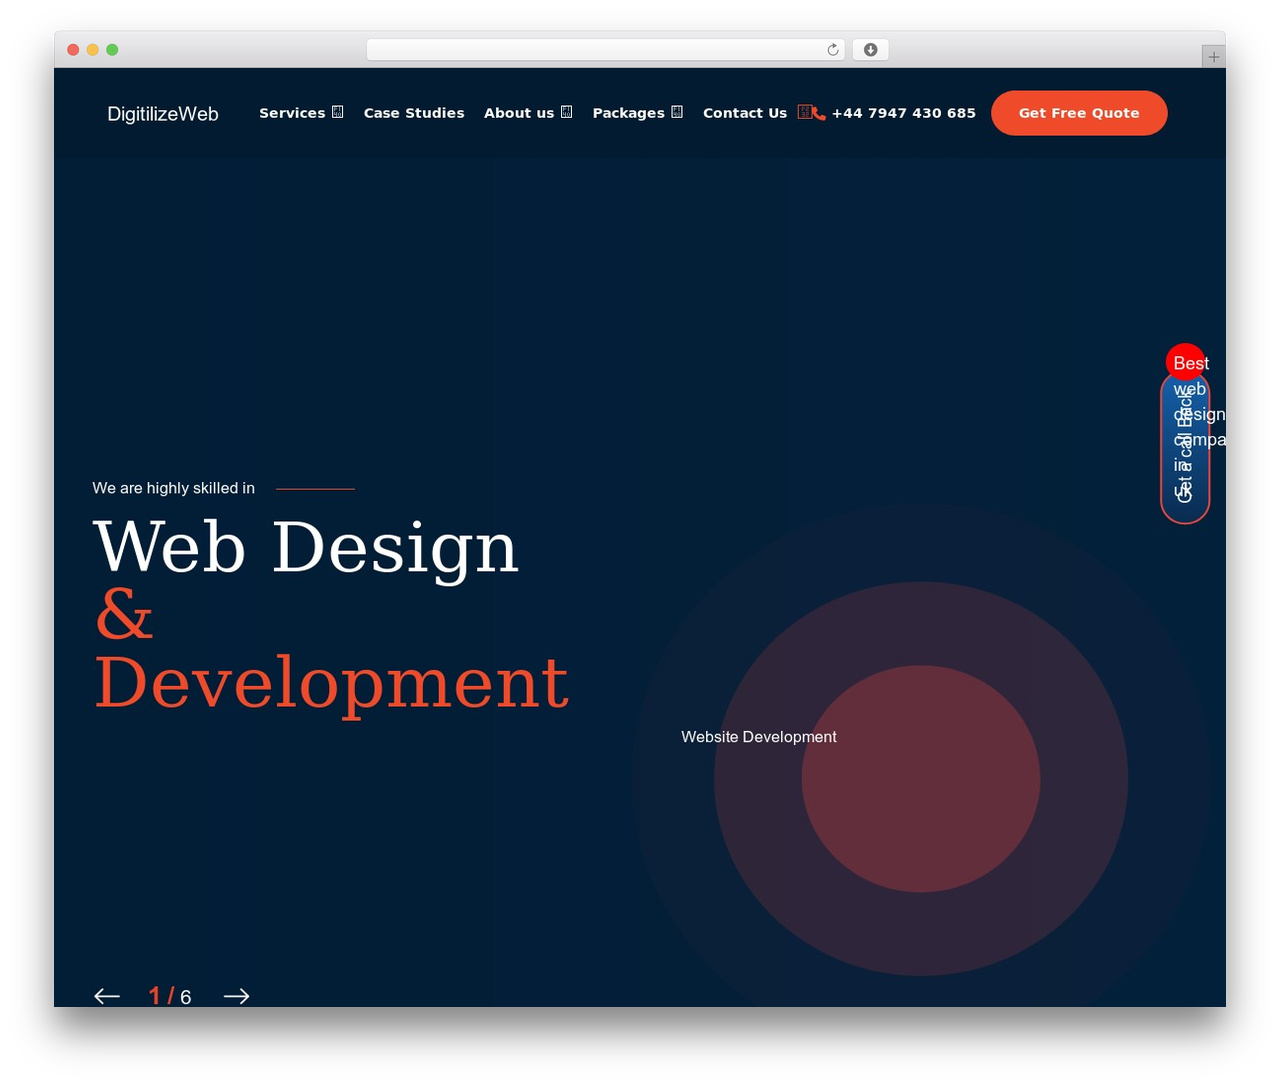Screen dimensions: 1280x1084
Task: Click the DigitilizeWeb logo
Action: (x=163, y=114)
